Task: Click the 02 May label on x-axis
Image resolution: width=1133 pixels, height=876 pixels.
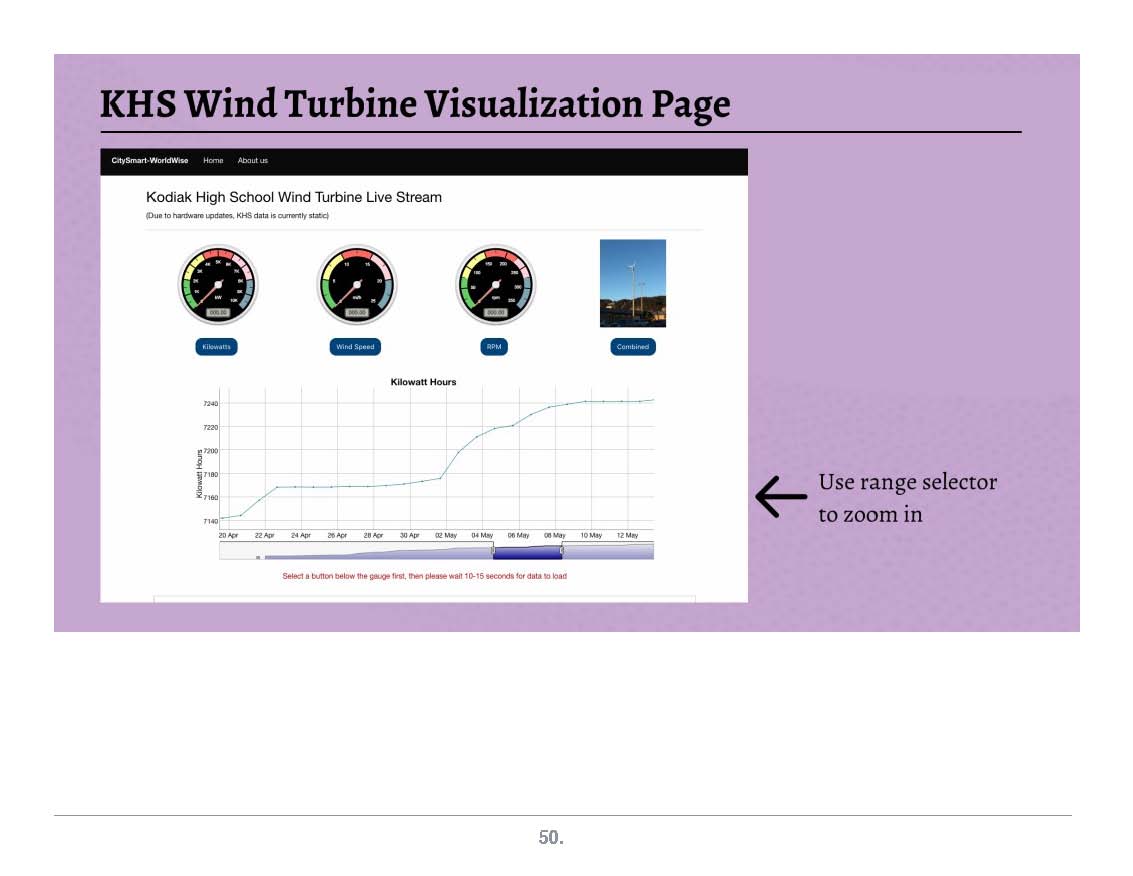Action: (x=445, y=536)
